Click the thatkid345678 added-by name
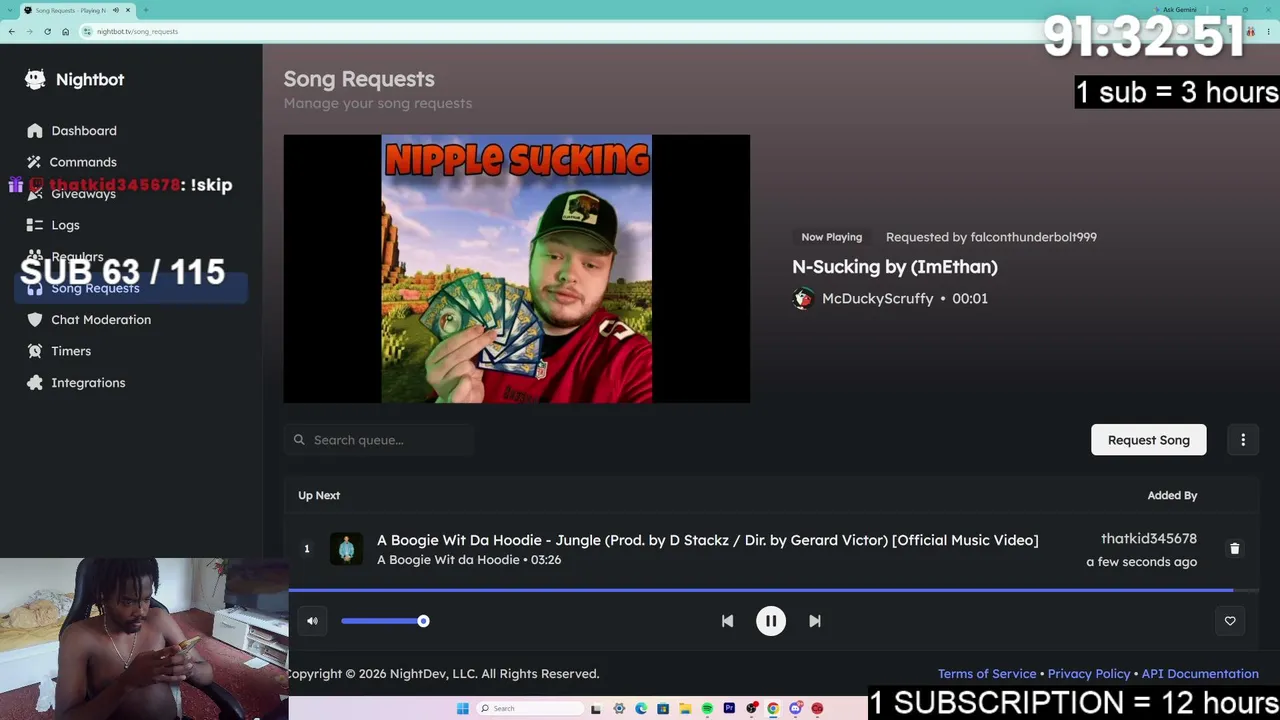The height and width of the screenshot is (720, 1280). (1149, 539)
